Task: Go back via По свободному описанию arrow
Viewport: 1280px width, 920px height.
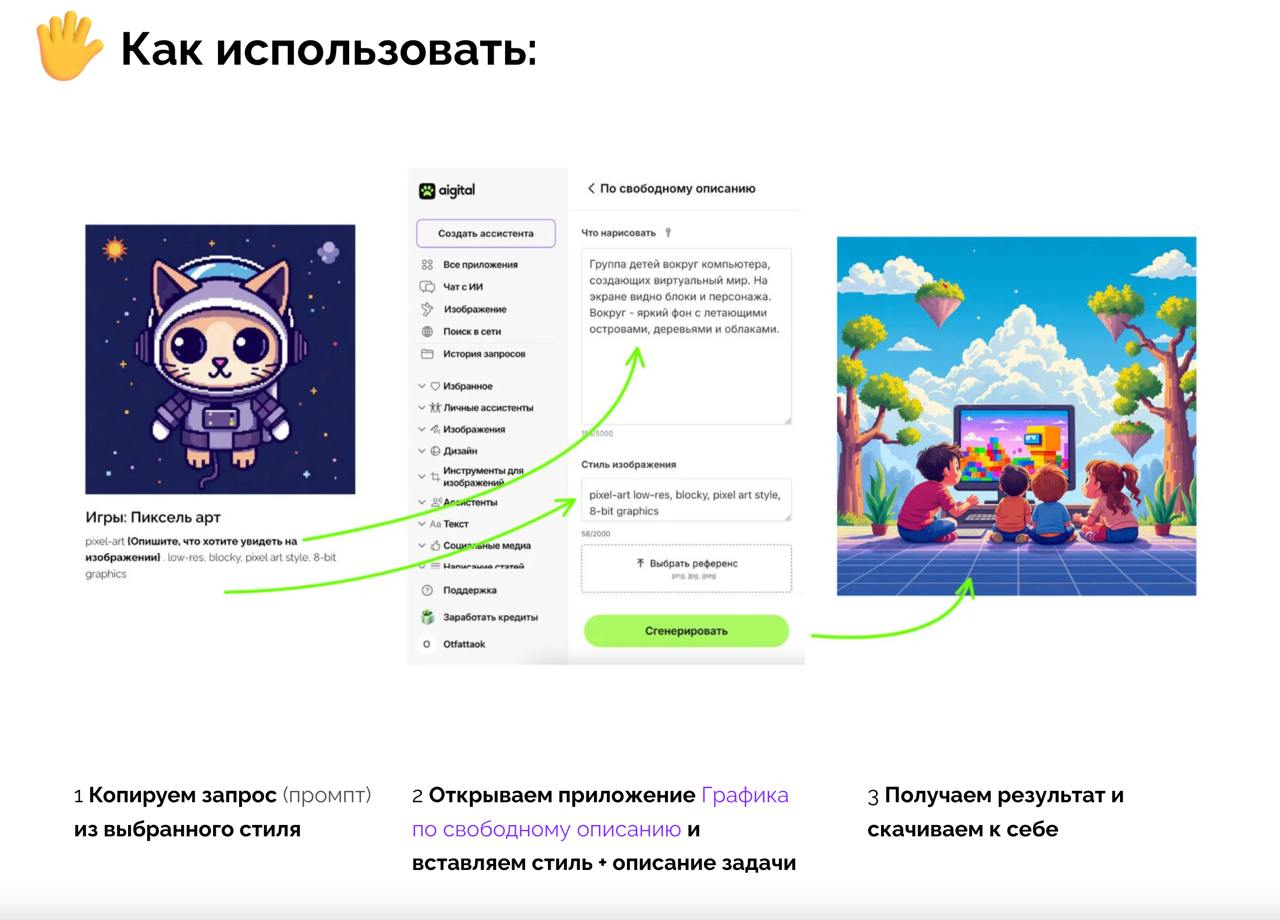Action: pyautogui.click(x=591, y=188)
